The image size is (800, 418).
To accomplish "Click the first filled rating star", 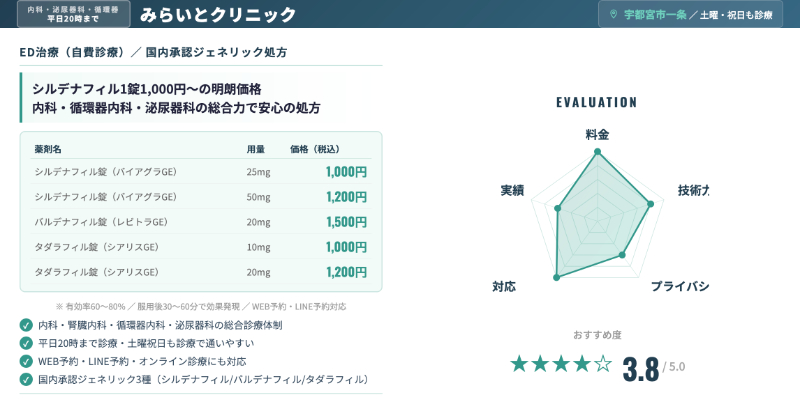I will point(519,364).
